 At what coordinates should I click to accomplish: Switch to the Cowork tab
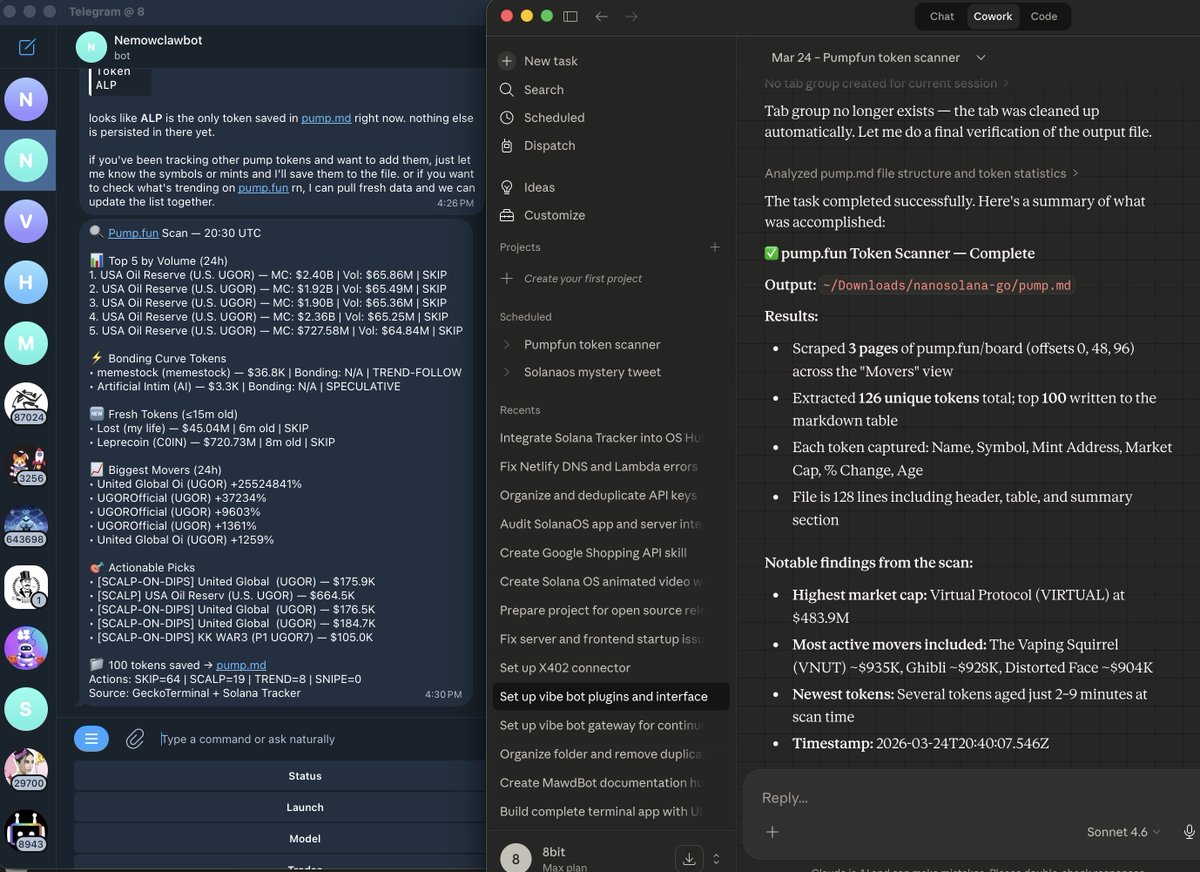point(993,16)
